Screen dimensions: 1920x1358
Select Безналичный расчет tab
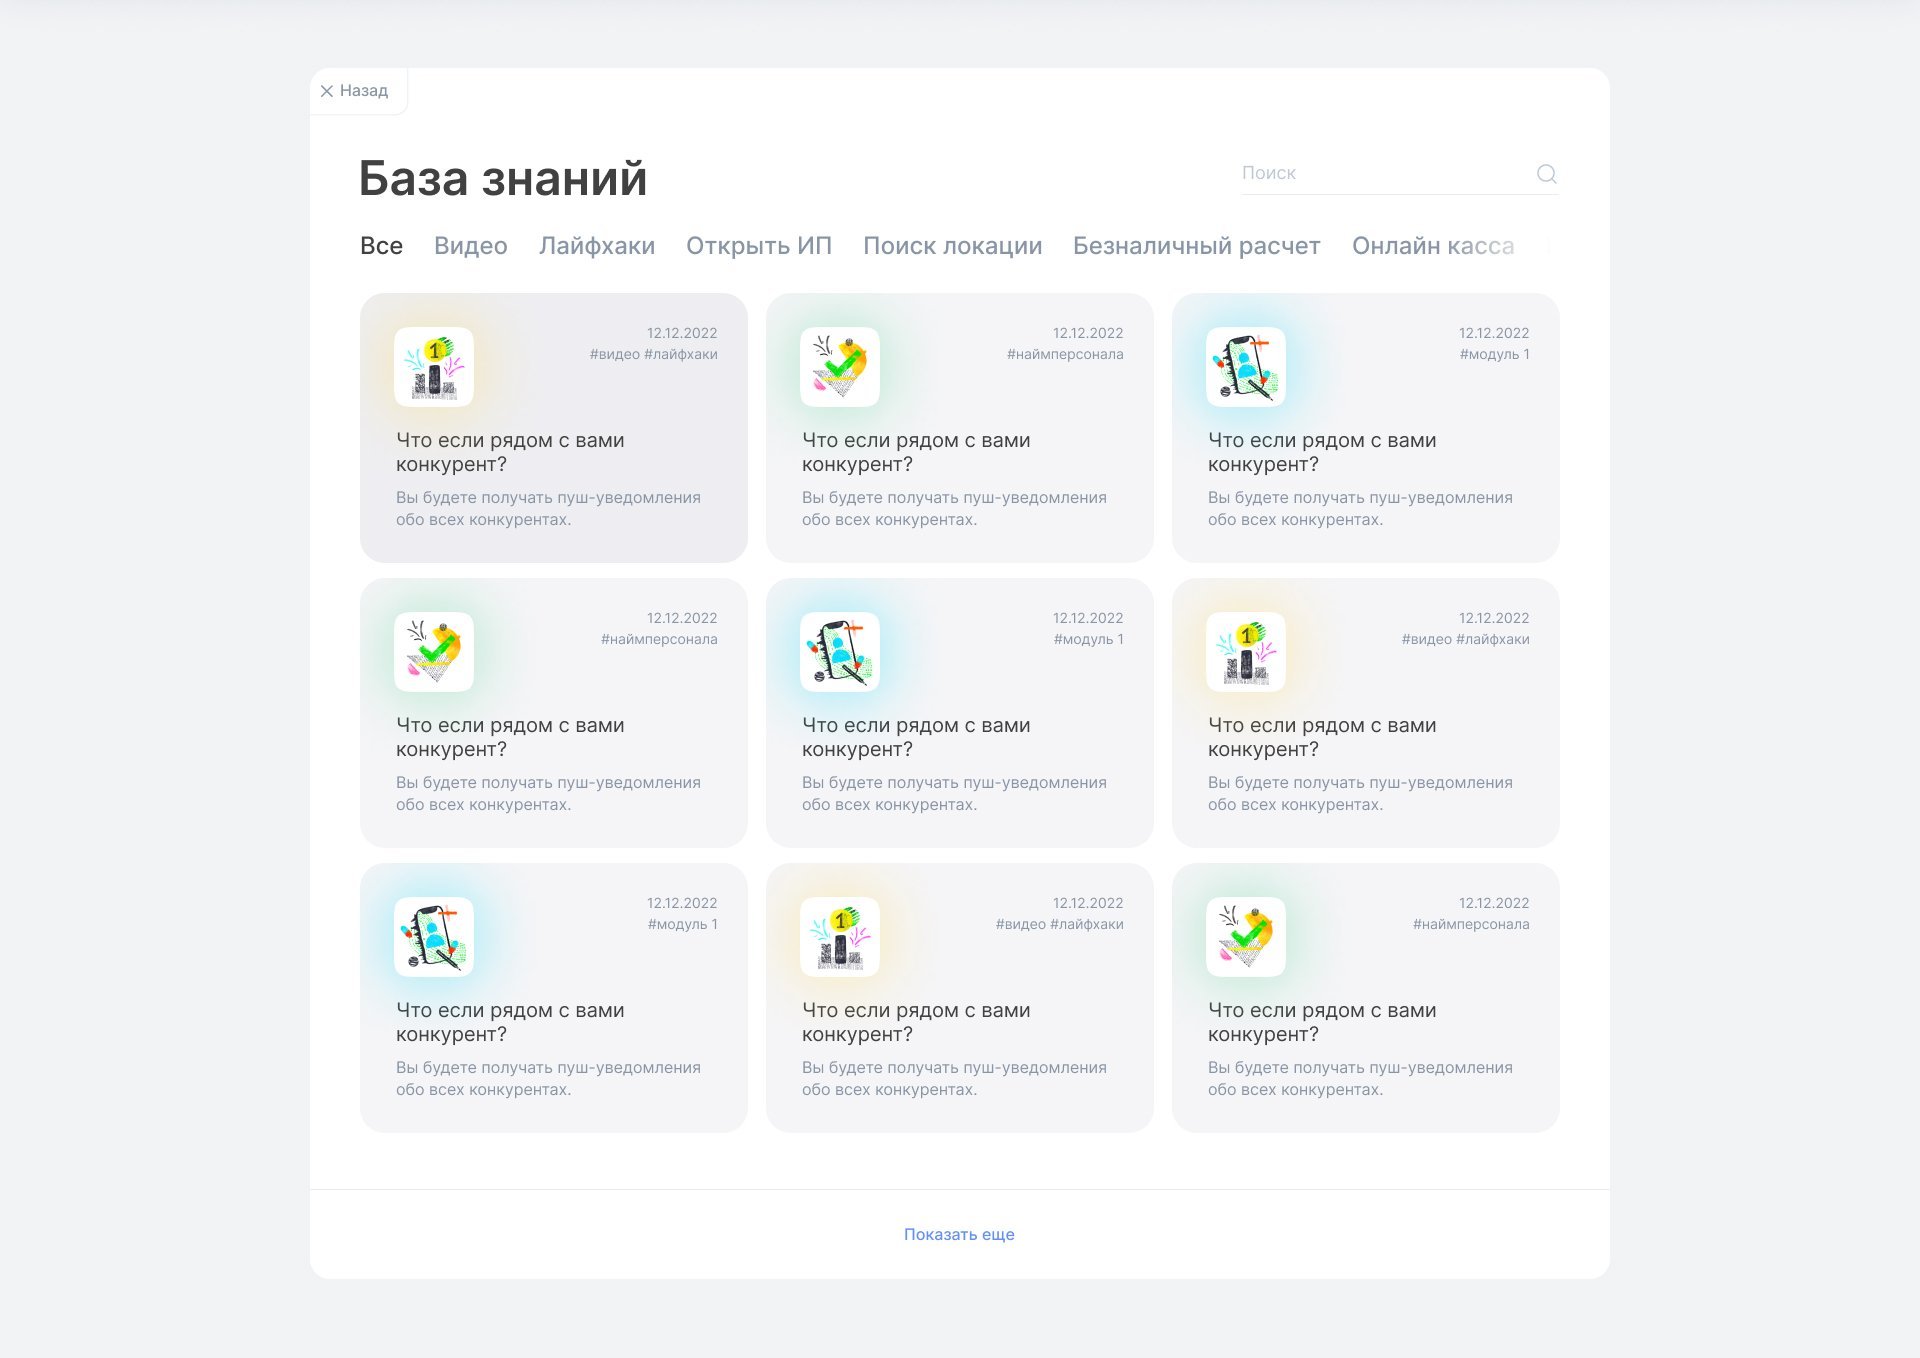tap(1196, 246)
